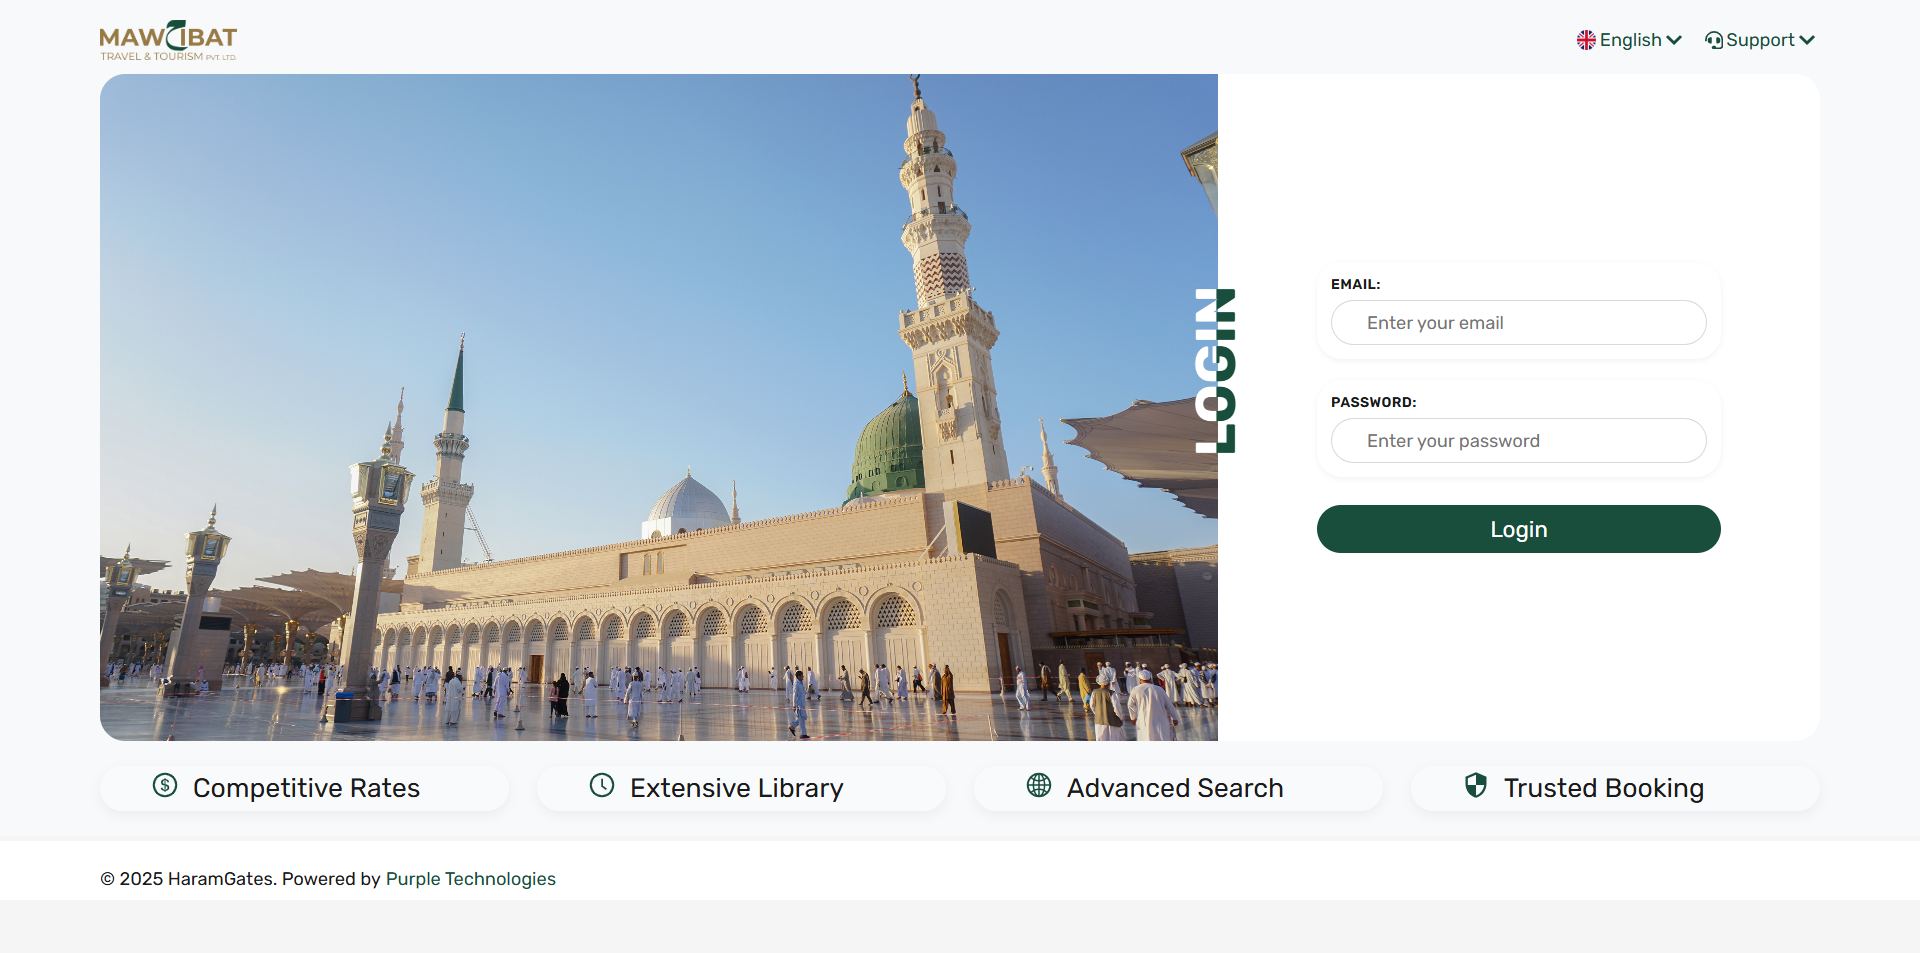Focus the Enter your email field

click(x=1518, y=323)
